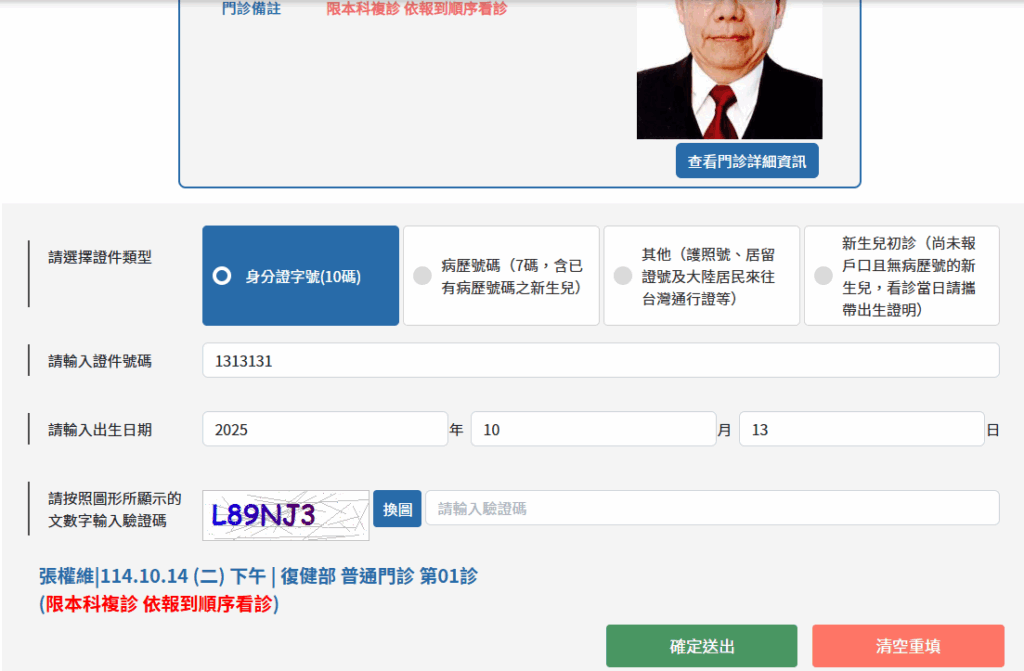
Task: Click the 請輸入驗證碼 captcha input box
Action: pyautogui.click(x=711, y=508)
